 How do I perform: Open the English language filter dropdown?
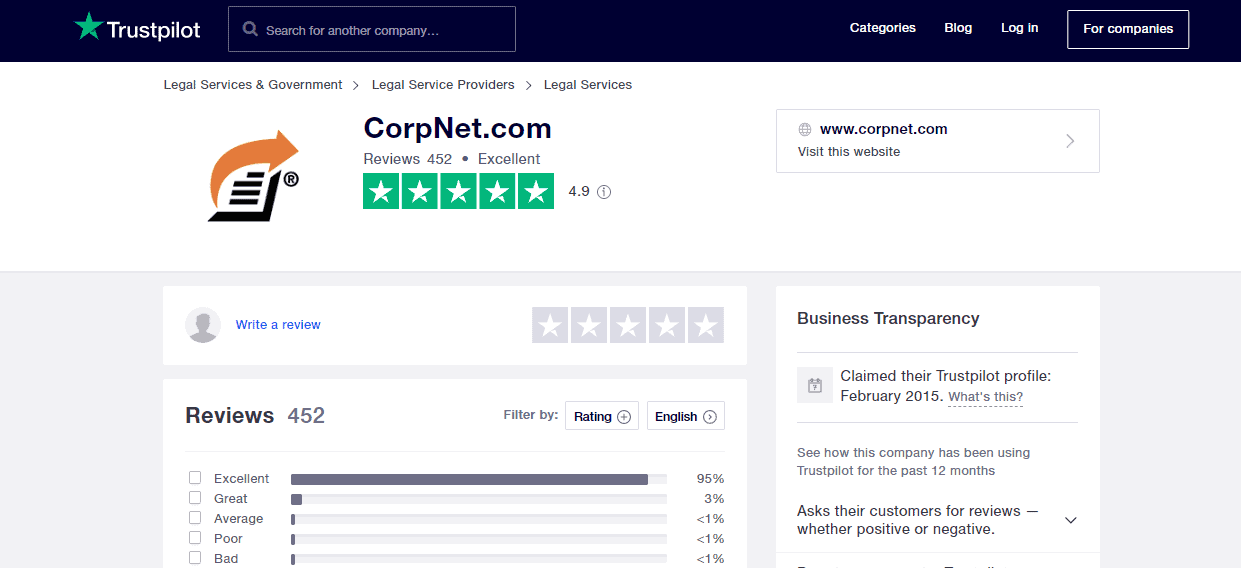pos(686,416)
